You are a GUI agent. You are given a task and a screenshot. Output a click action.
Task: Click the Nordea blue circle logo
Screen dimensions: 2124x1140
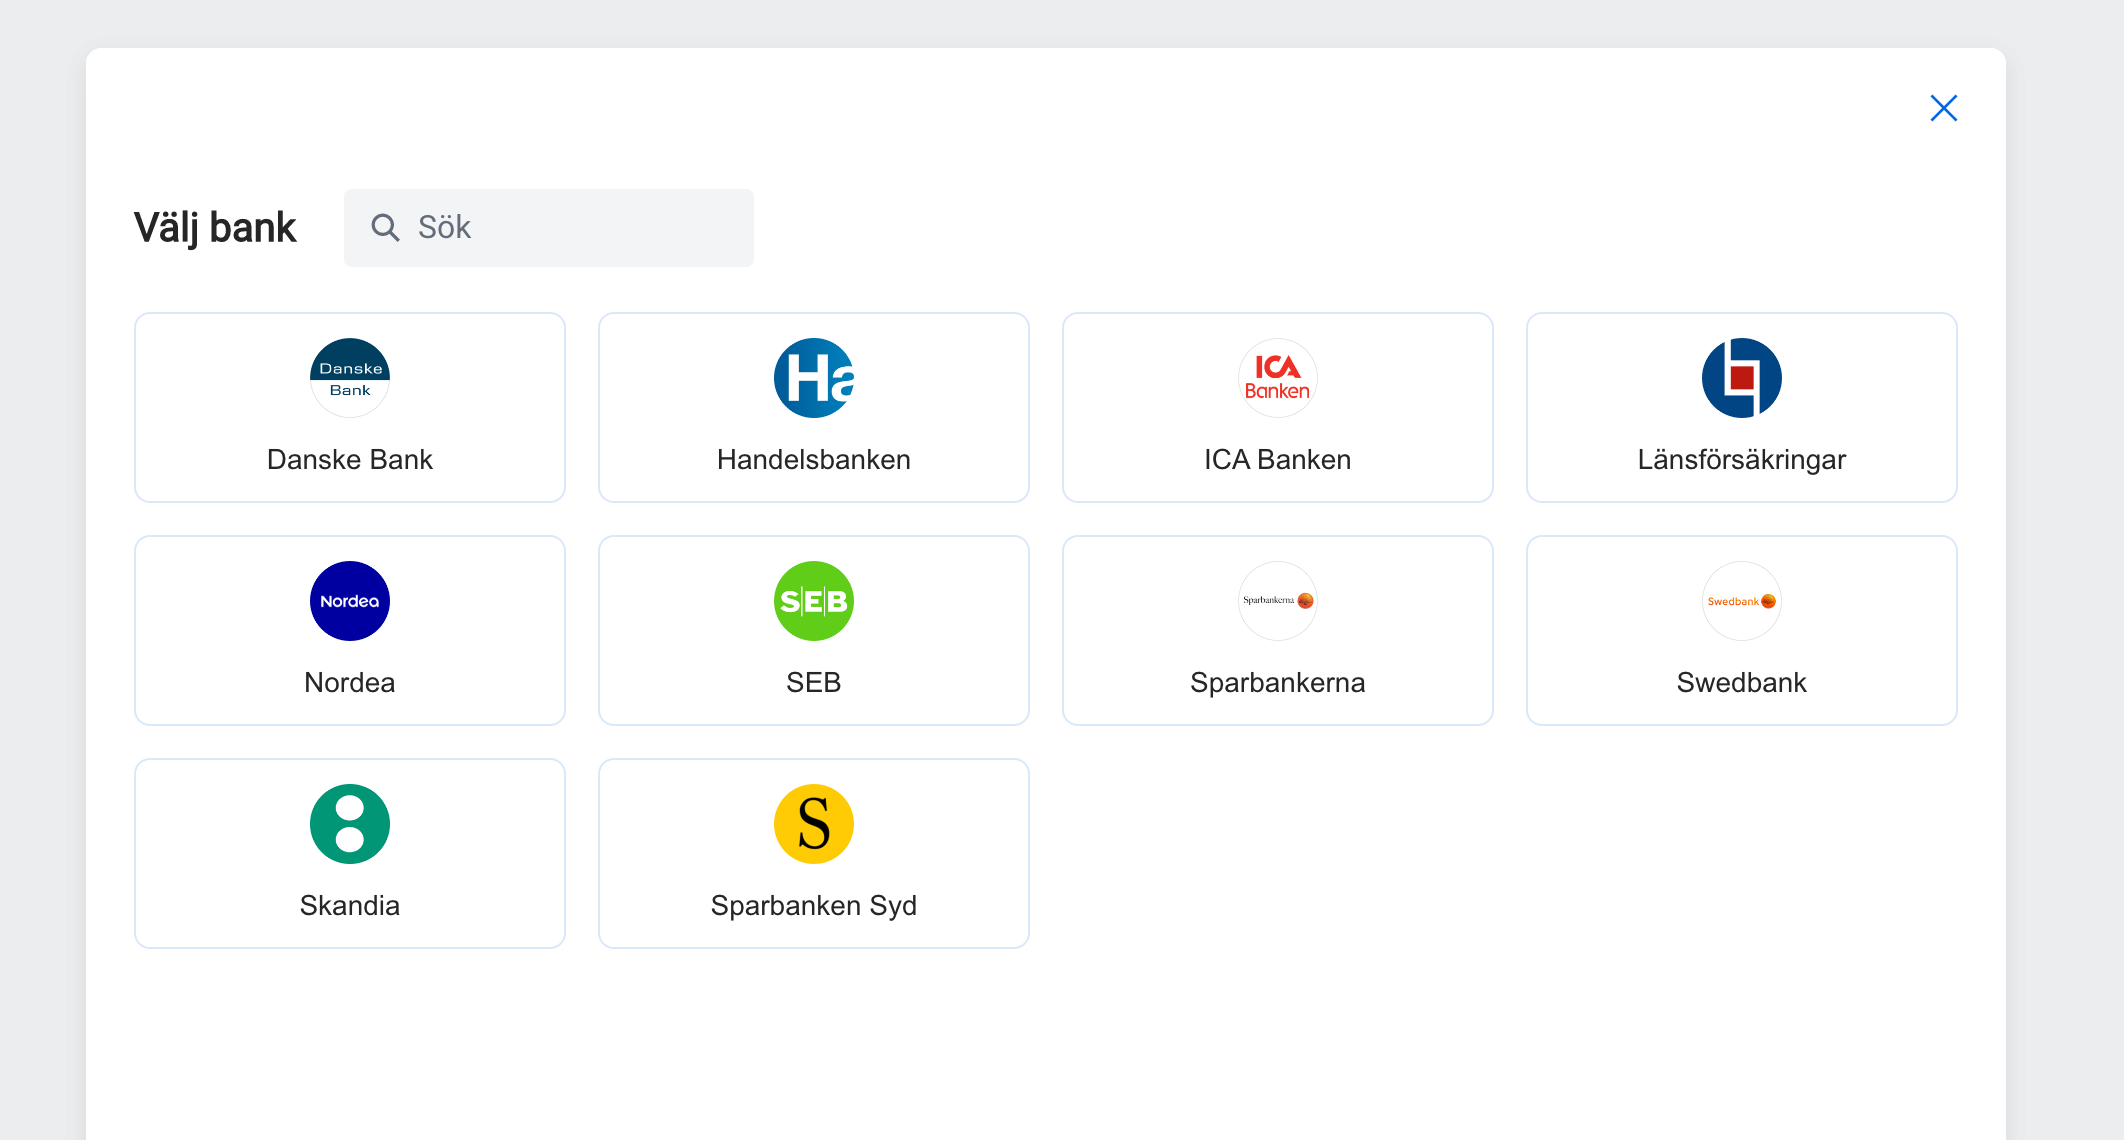[350, 601]
